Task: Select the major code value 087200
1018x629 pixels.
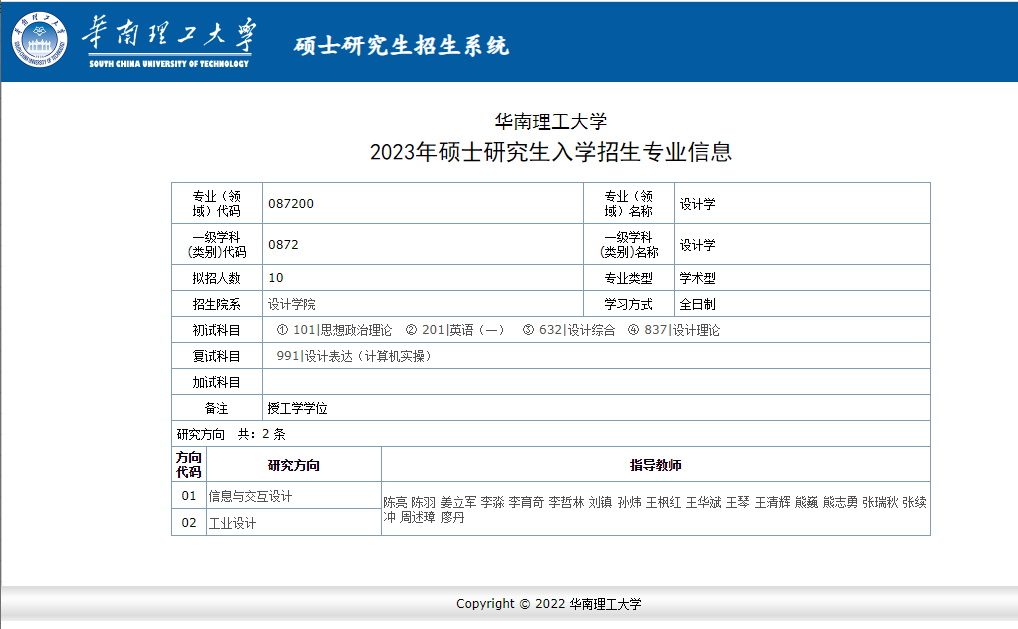Action: 291,204
